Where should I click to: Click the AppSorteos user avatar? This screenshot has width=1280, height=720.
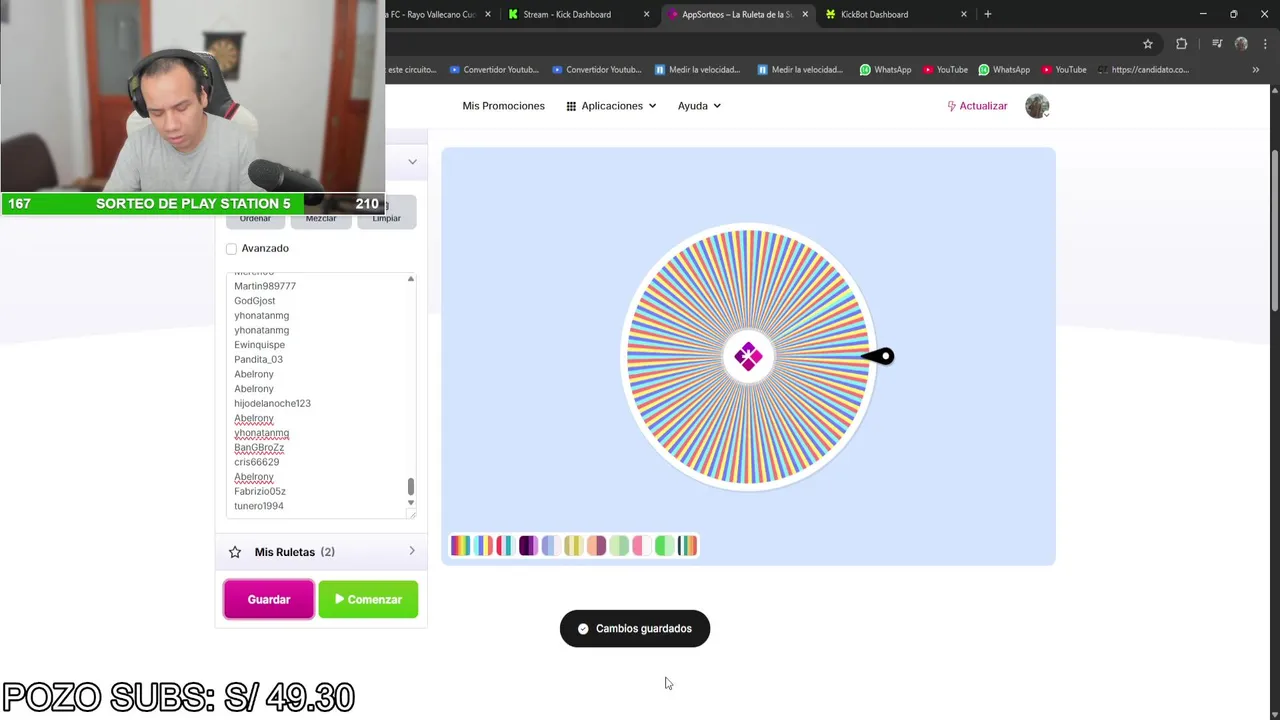[x=1037, y=106]
